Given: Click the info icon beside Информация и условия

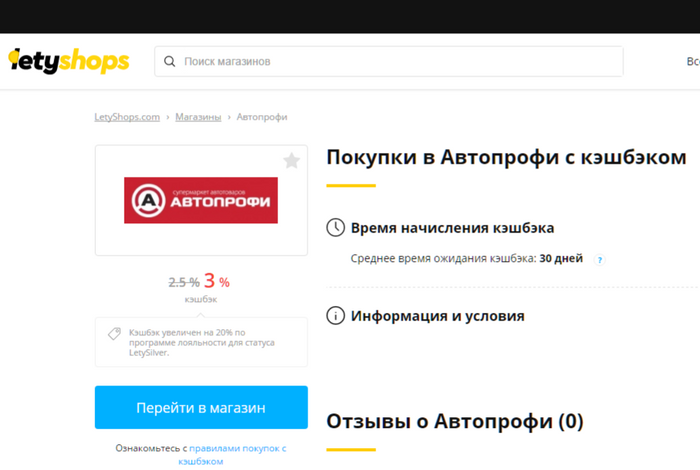Looking at the screenshot, I should coord(335,316).
